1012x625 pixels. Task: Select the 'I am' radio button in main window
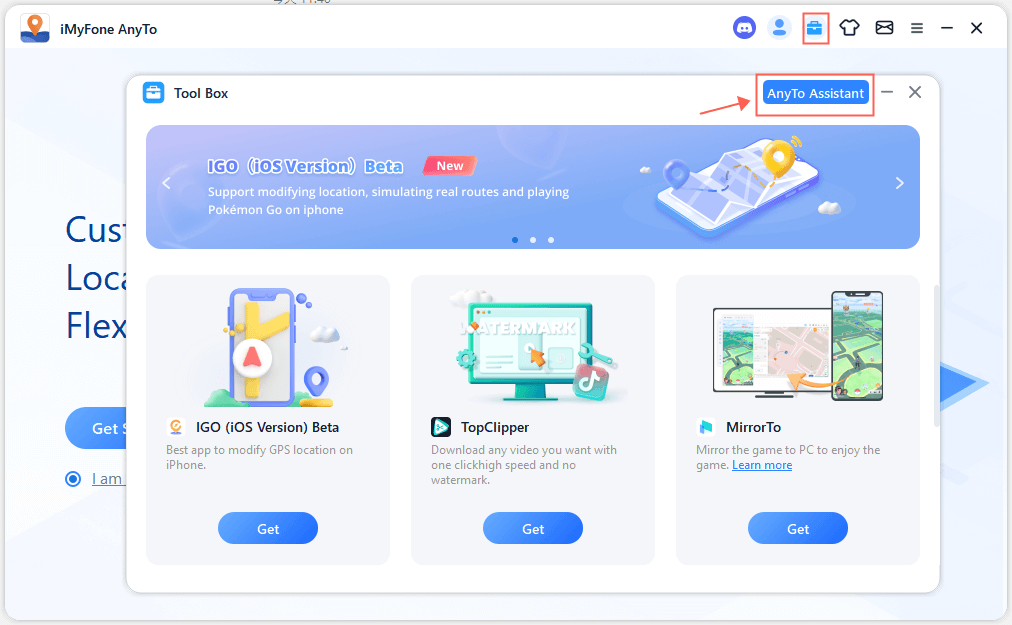click(73, 479)
